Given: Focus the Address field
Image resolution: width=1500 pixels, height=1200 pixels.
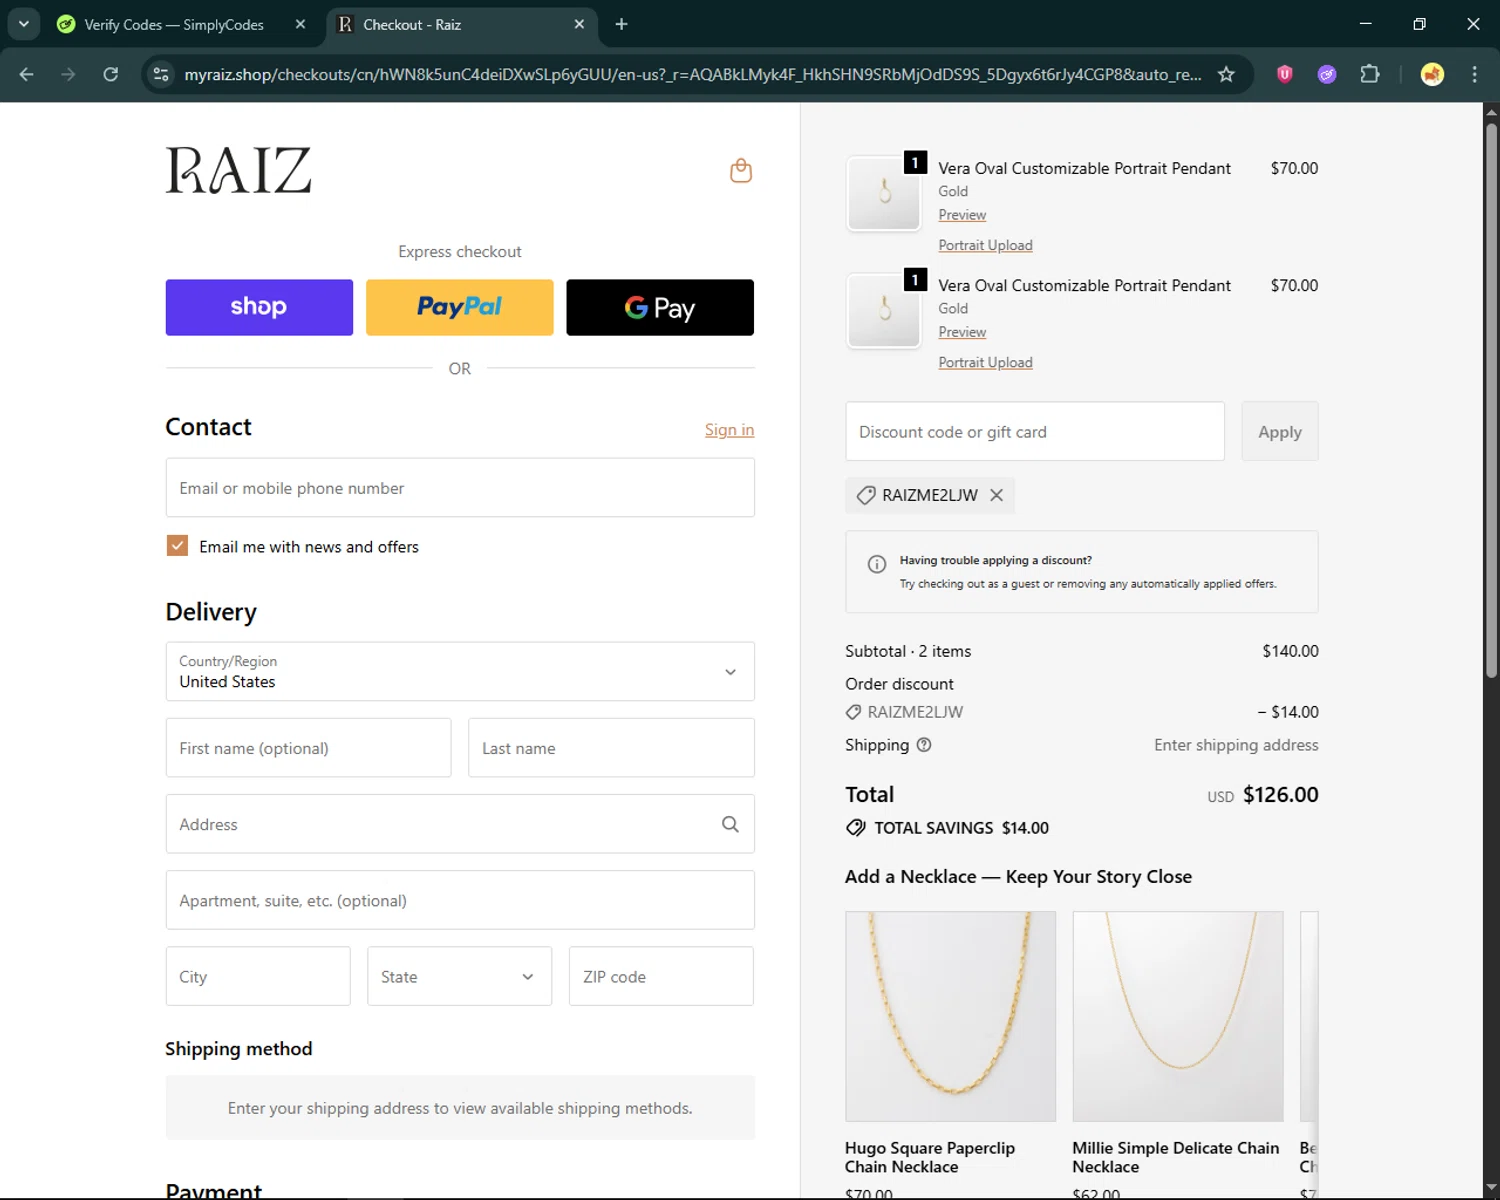Looking at the screenshot, I should point(460,824).
